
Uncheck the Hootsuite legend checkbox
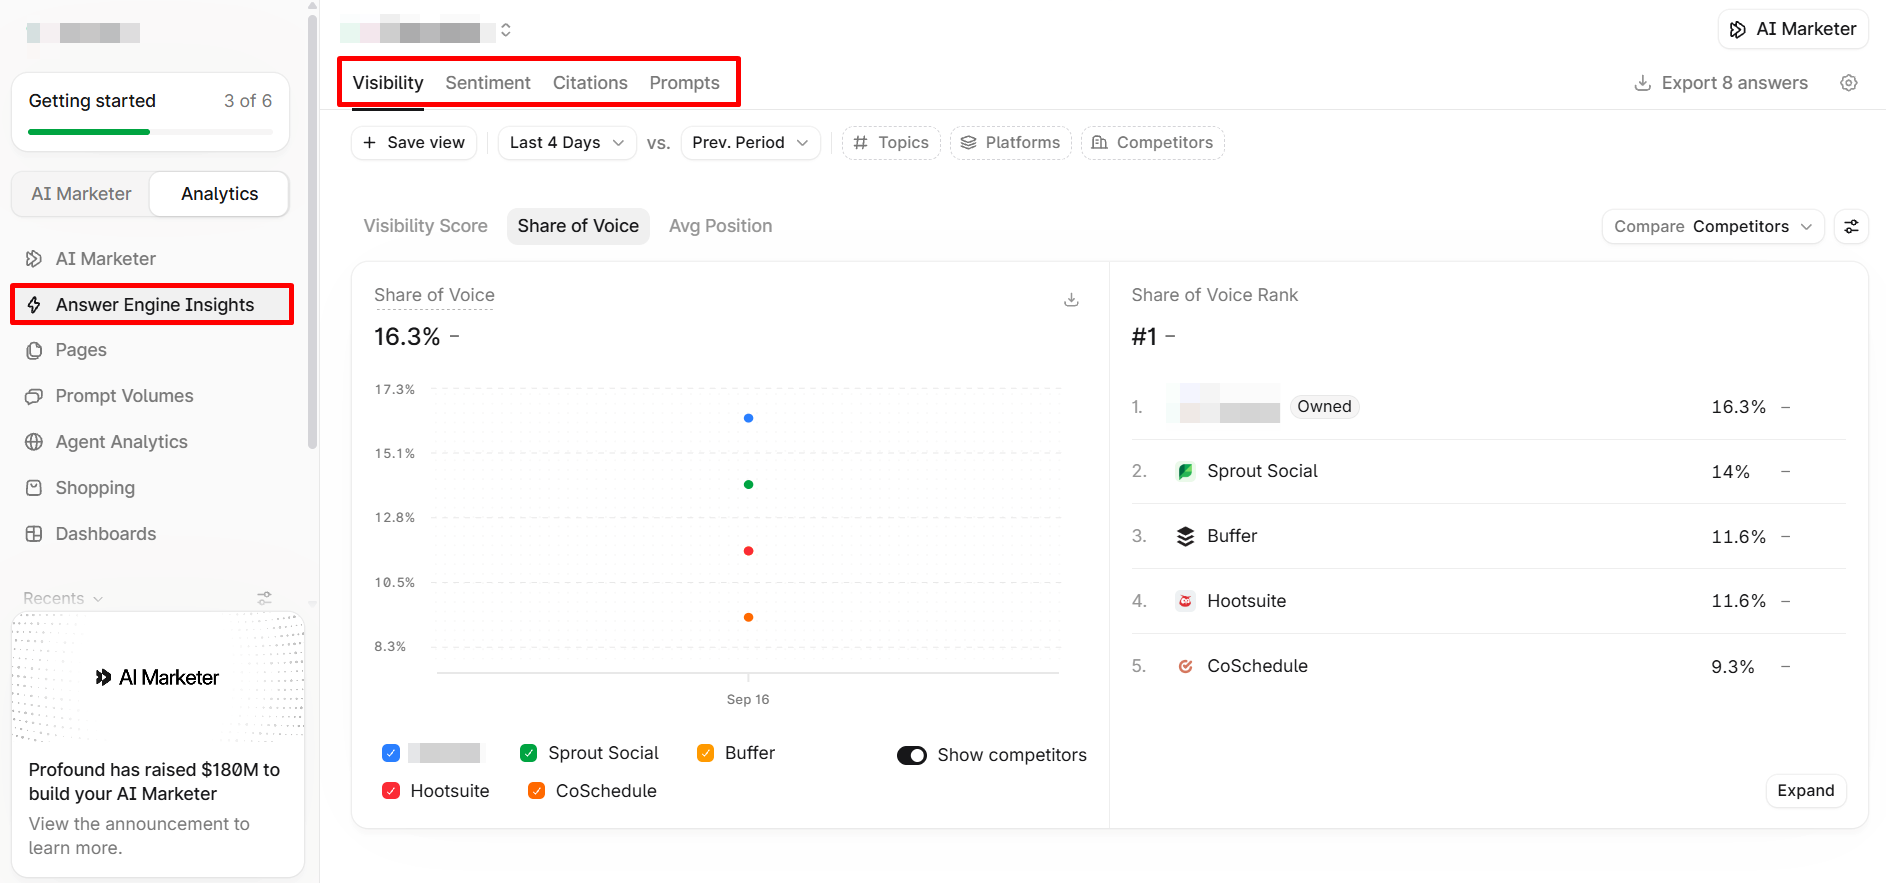391,791
